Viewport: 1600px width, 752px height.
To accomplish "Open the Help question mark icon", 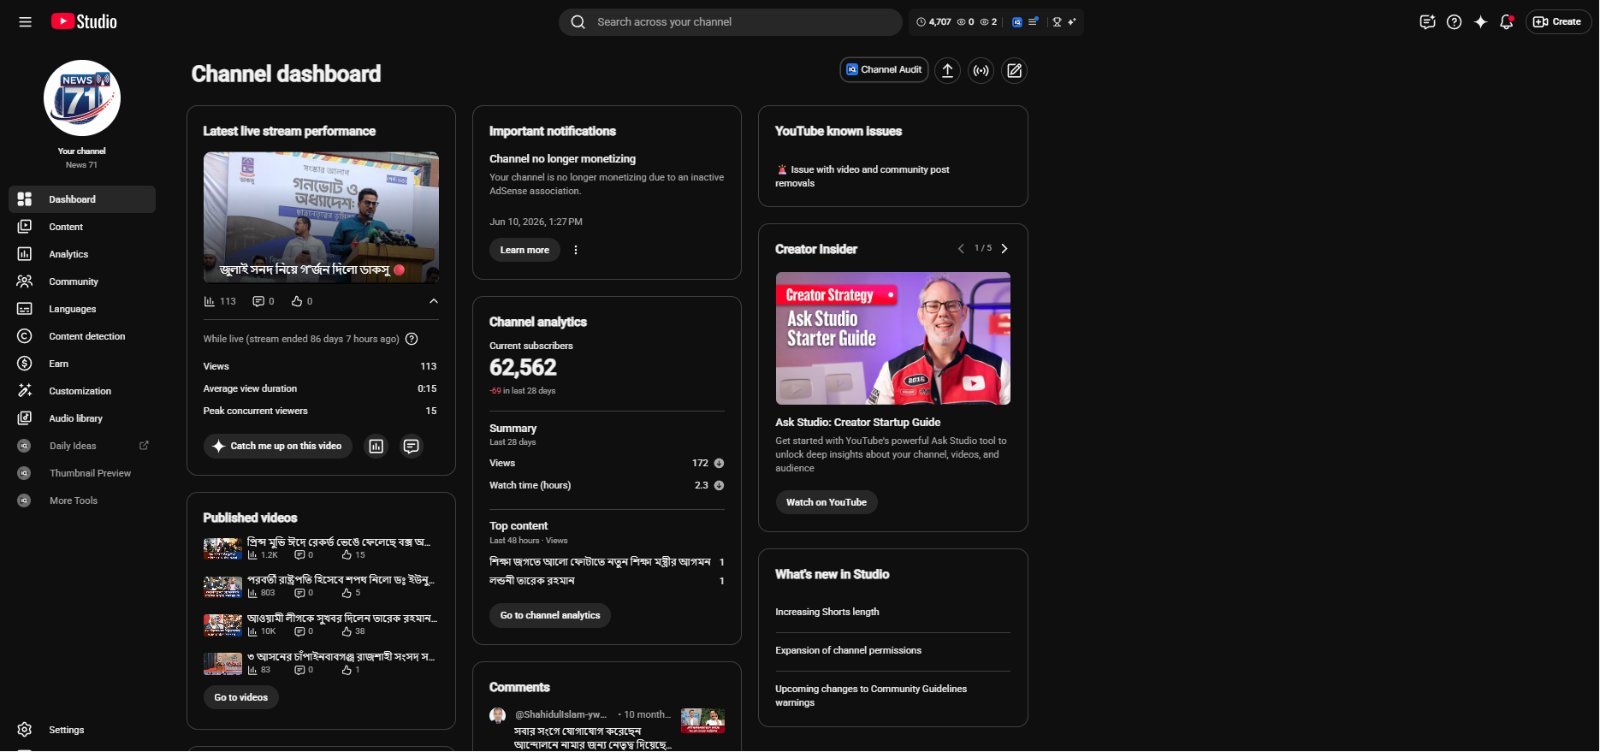I will coord(1454,22).
